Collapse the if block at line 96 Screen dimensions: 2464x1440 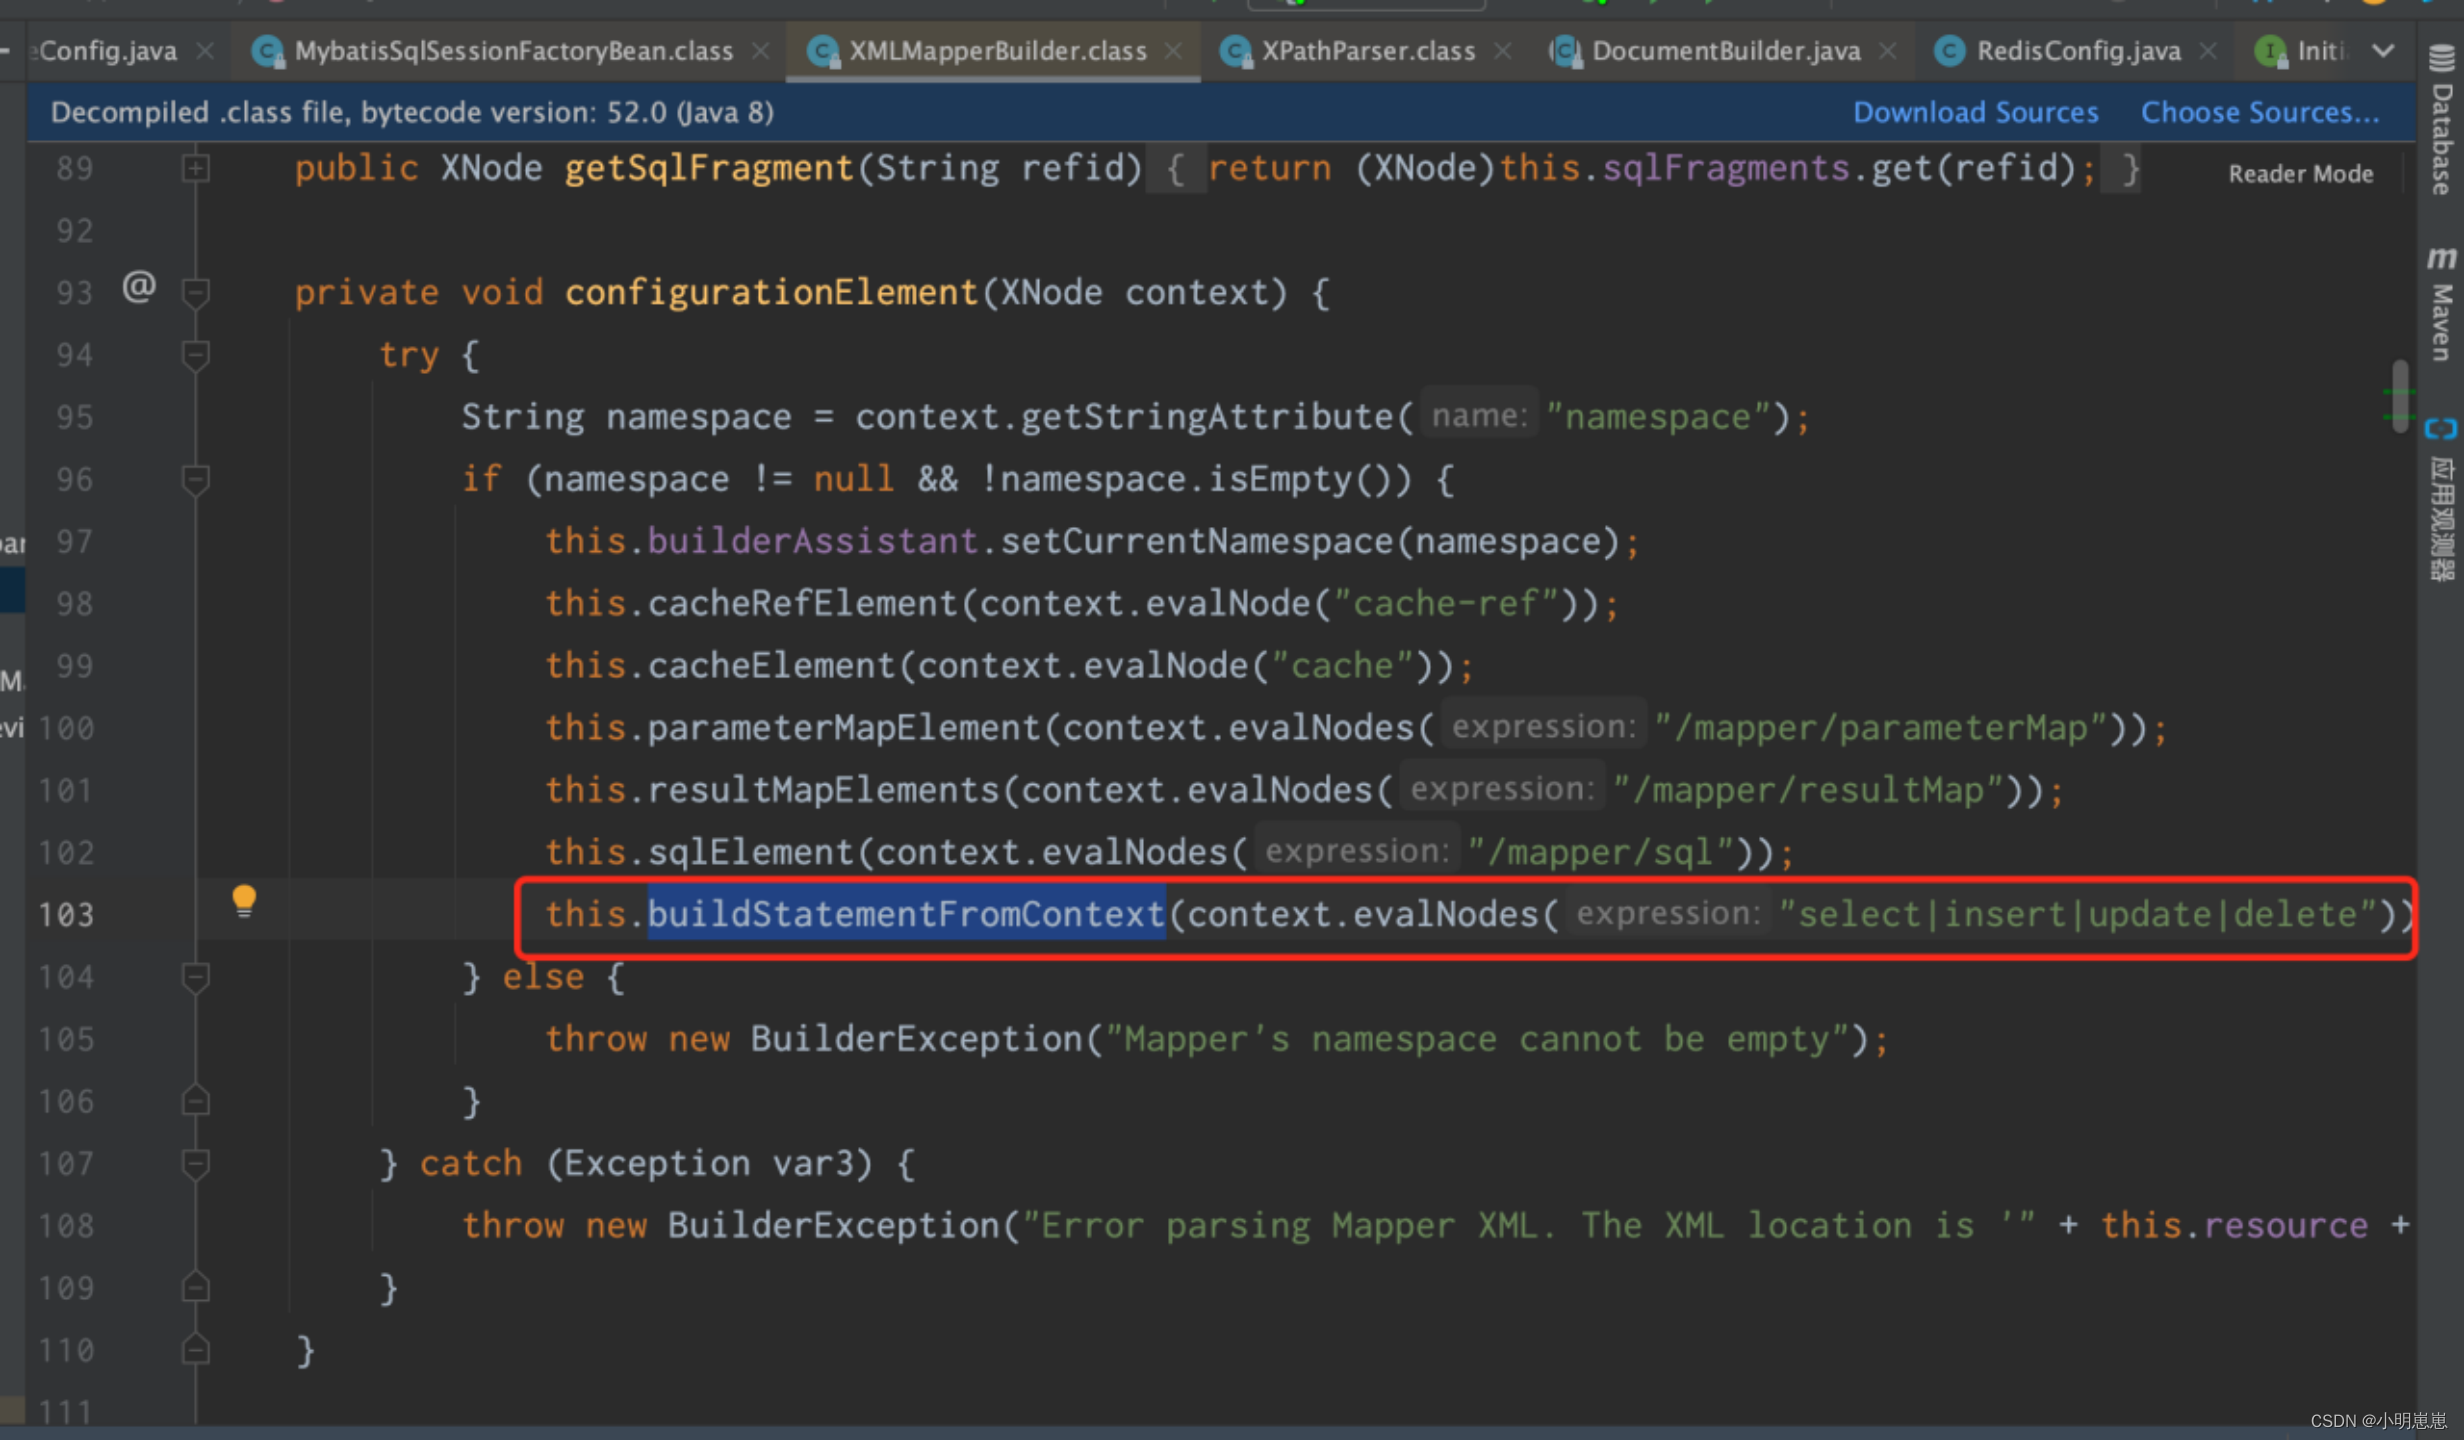pyautogui.click(x=196, y=479)
